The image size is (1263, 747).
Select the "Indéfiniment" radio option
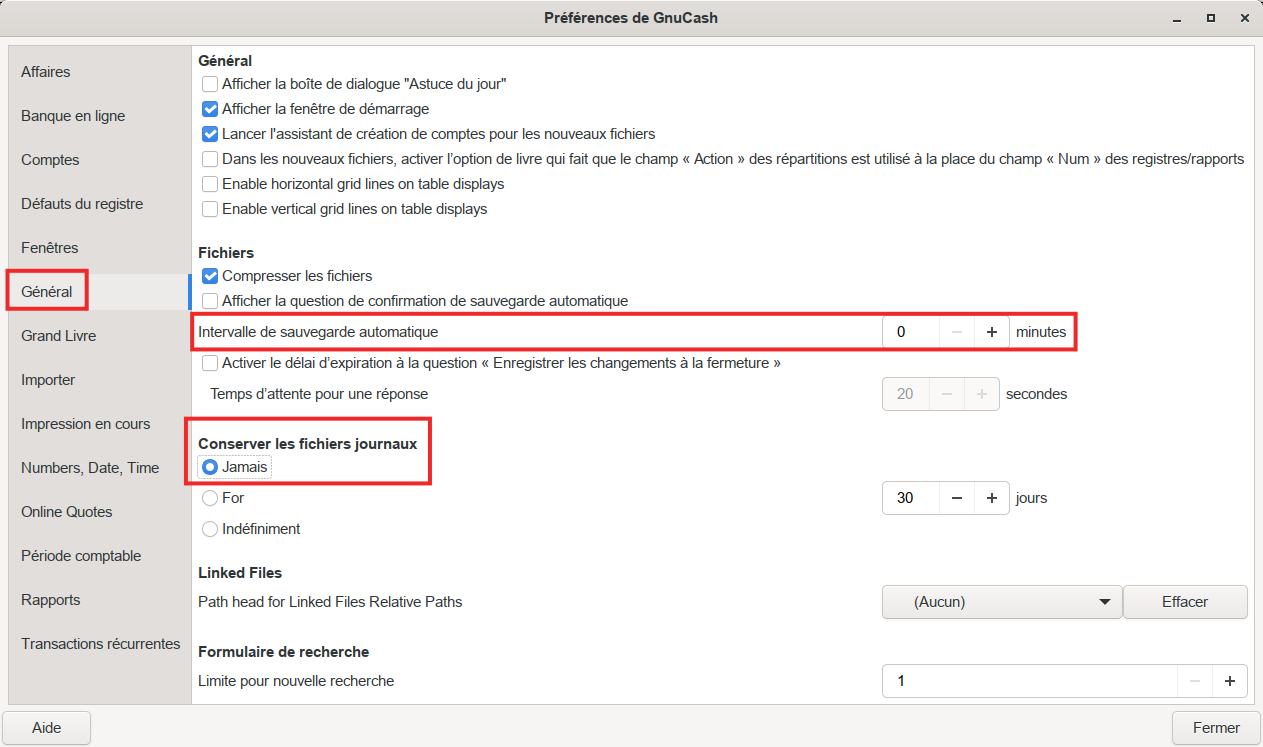point(210,529)
